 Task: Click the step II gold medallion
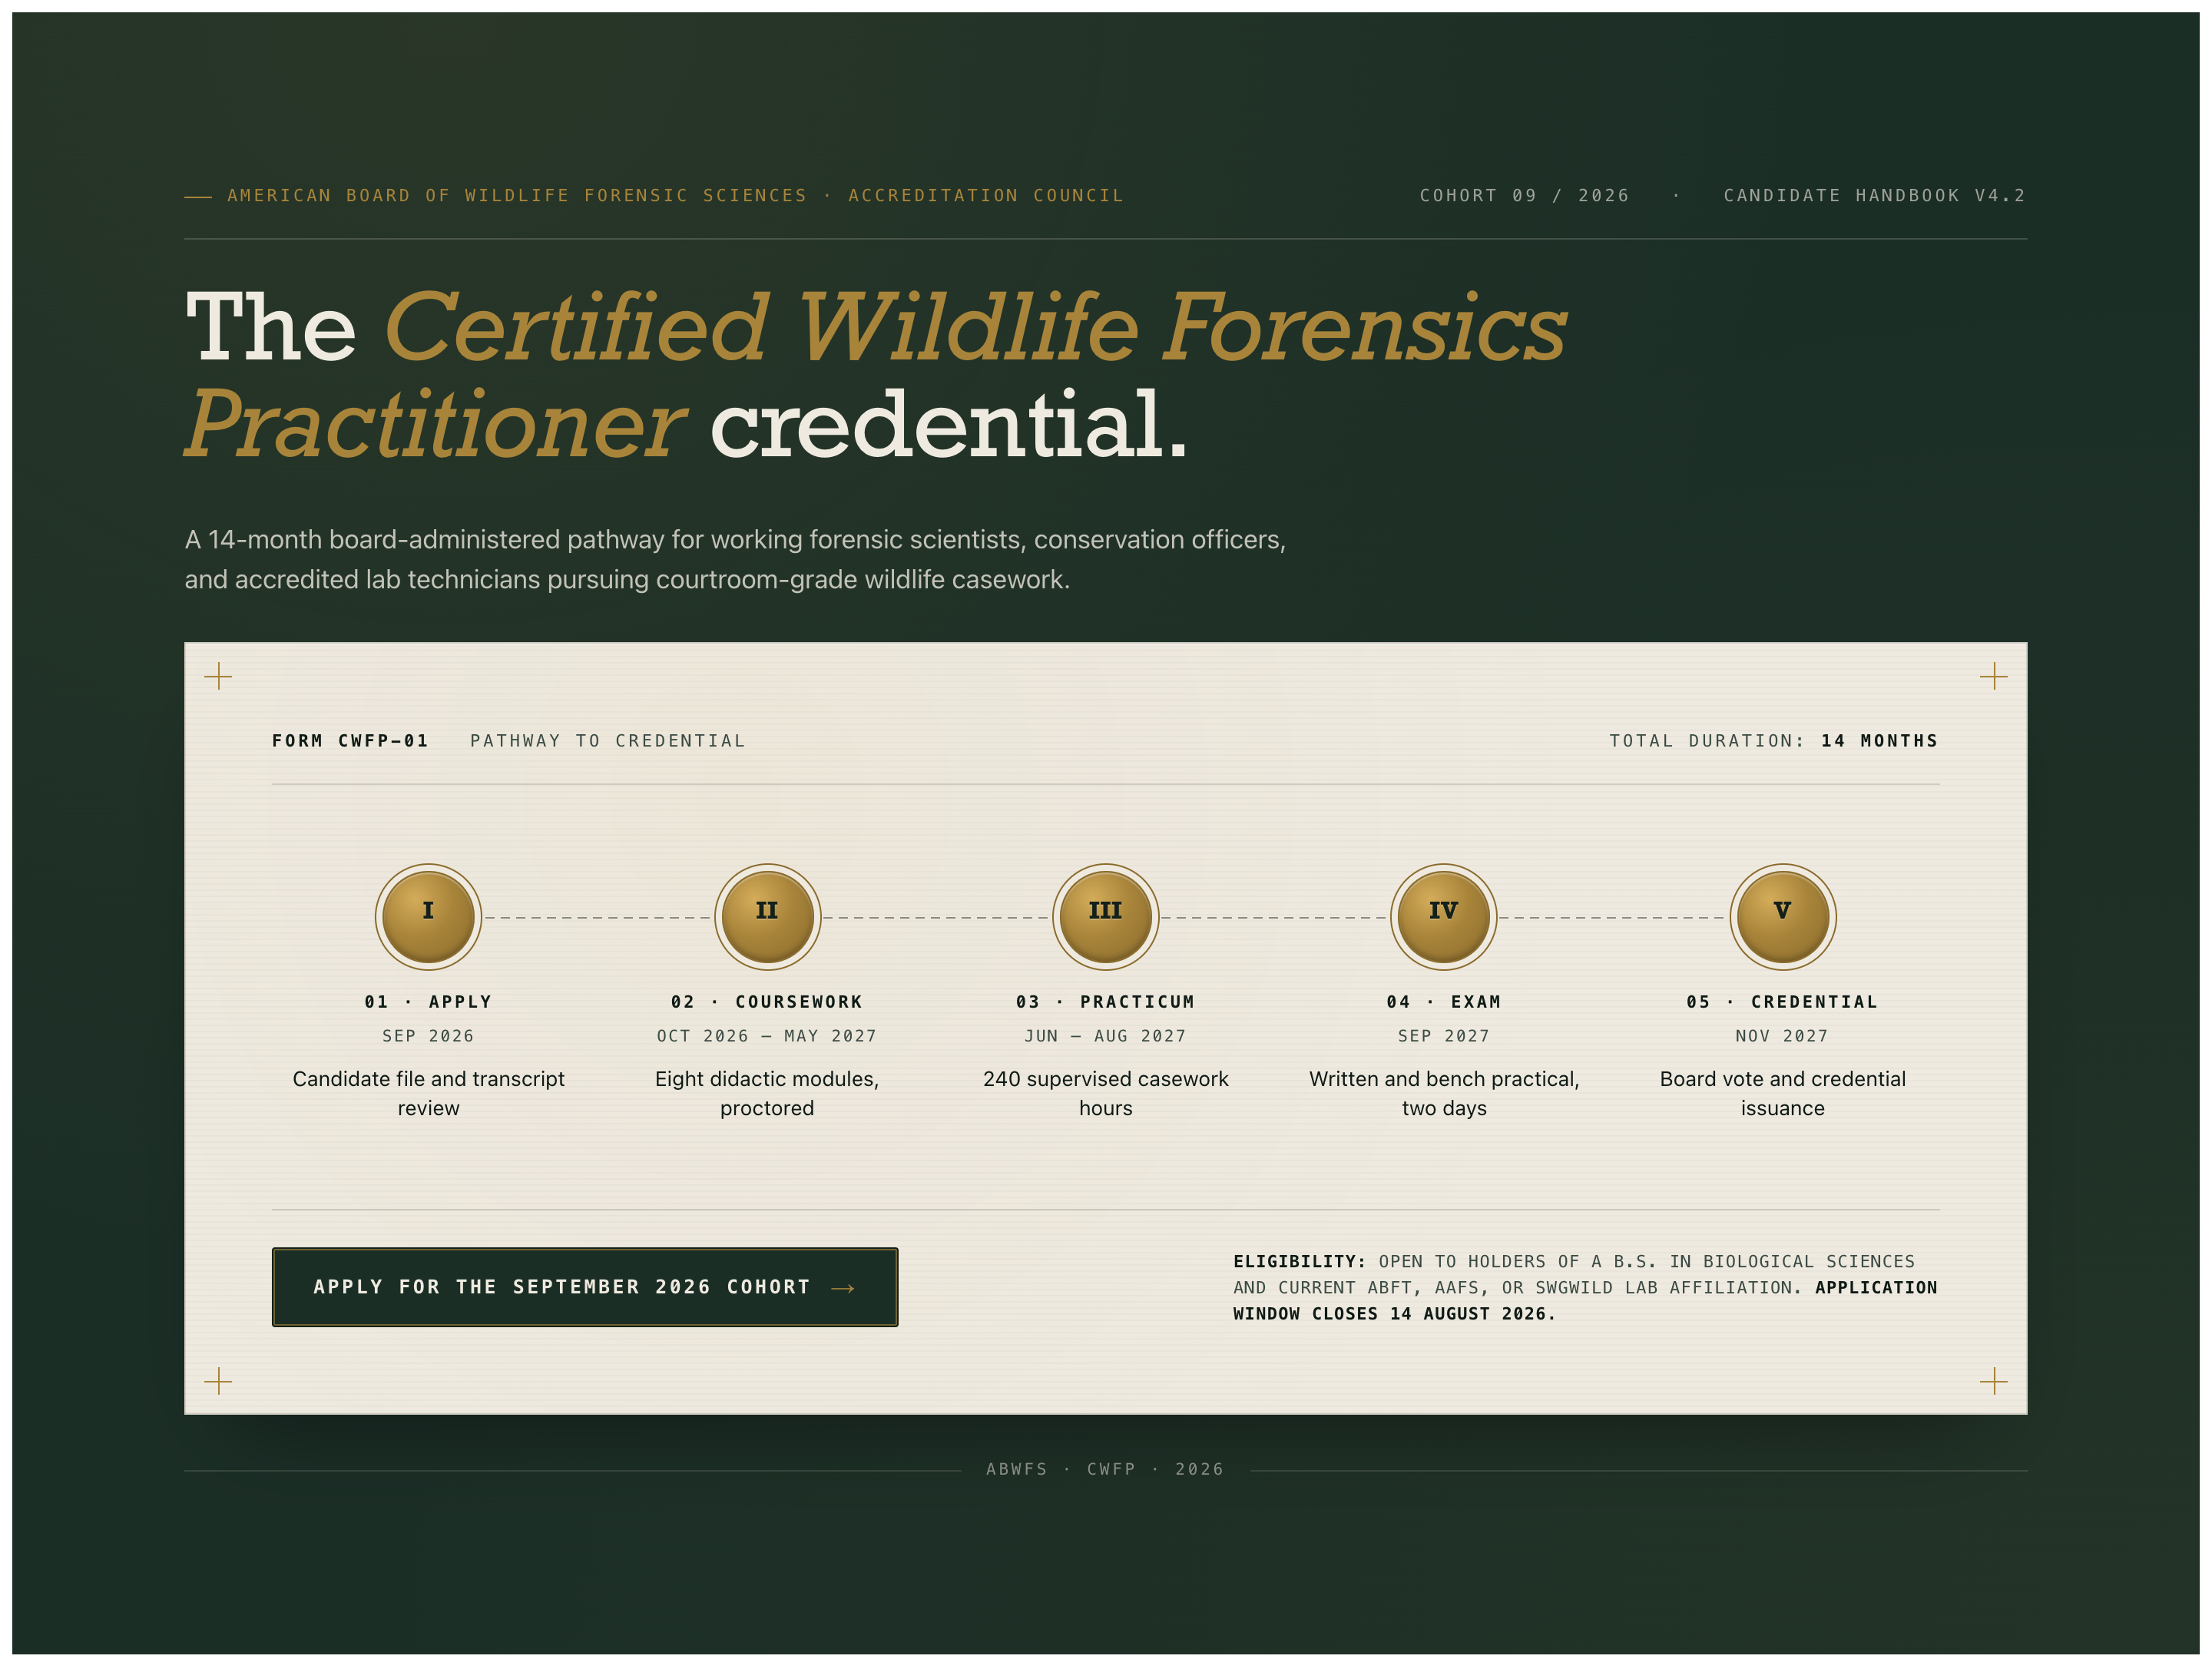[767, 916]
